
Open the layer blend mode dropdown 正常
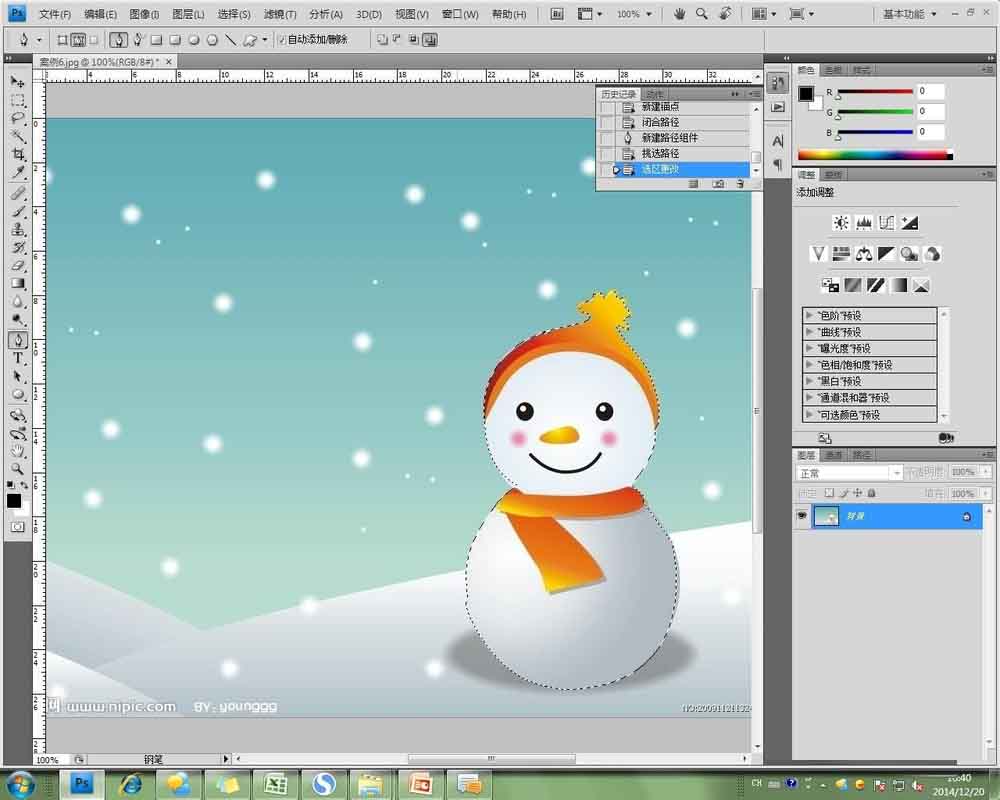click(848, 472)
